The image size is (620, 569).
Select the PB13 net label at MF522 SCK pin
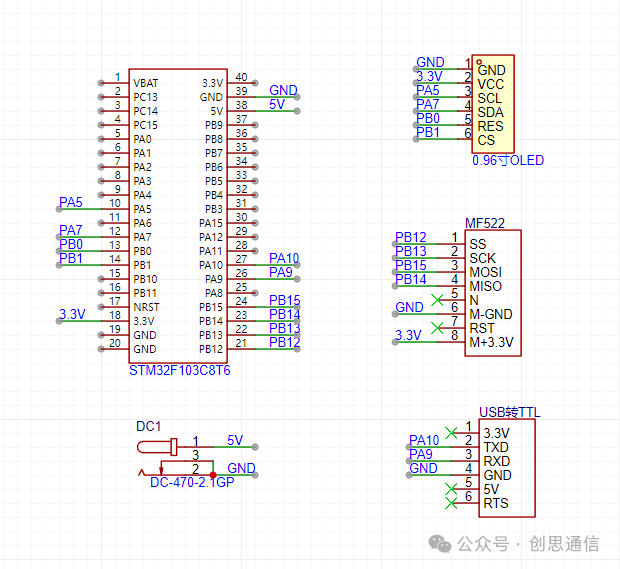(x=411, y=251)
